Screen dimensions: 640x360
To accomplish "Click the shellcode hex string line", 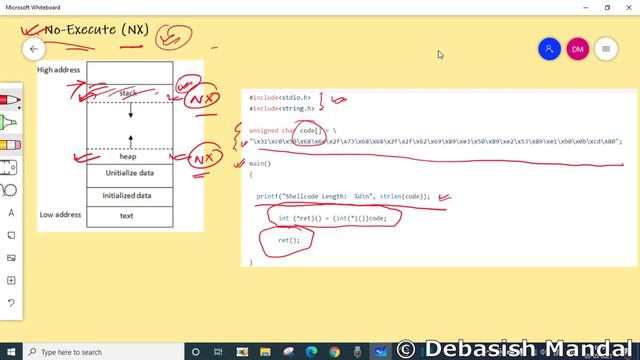I will click(436, 142).
